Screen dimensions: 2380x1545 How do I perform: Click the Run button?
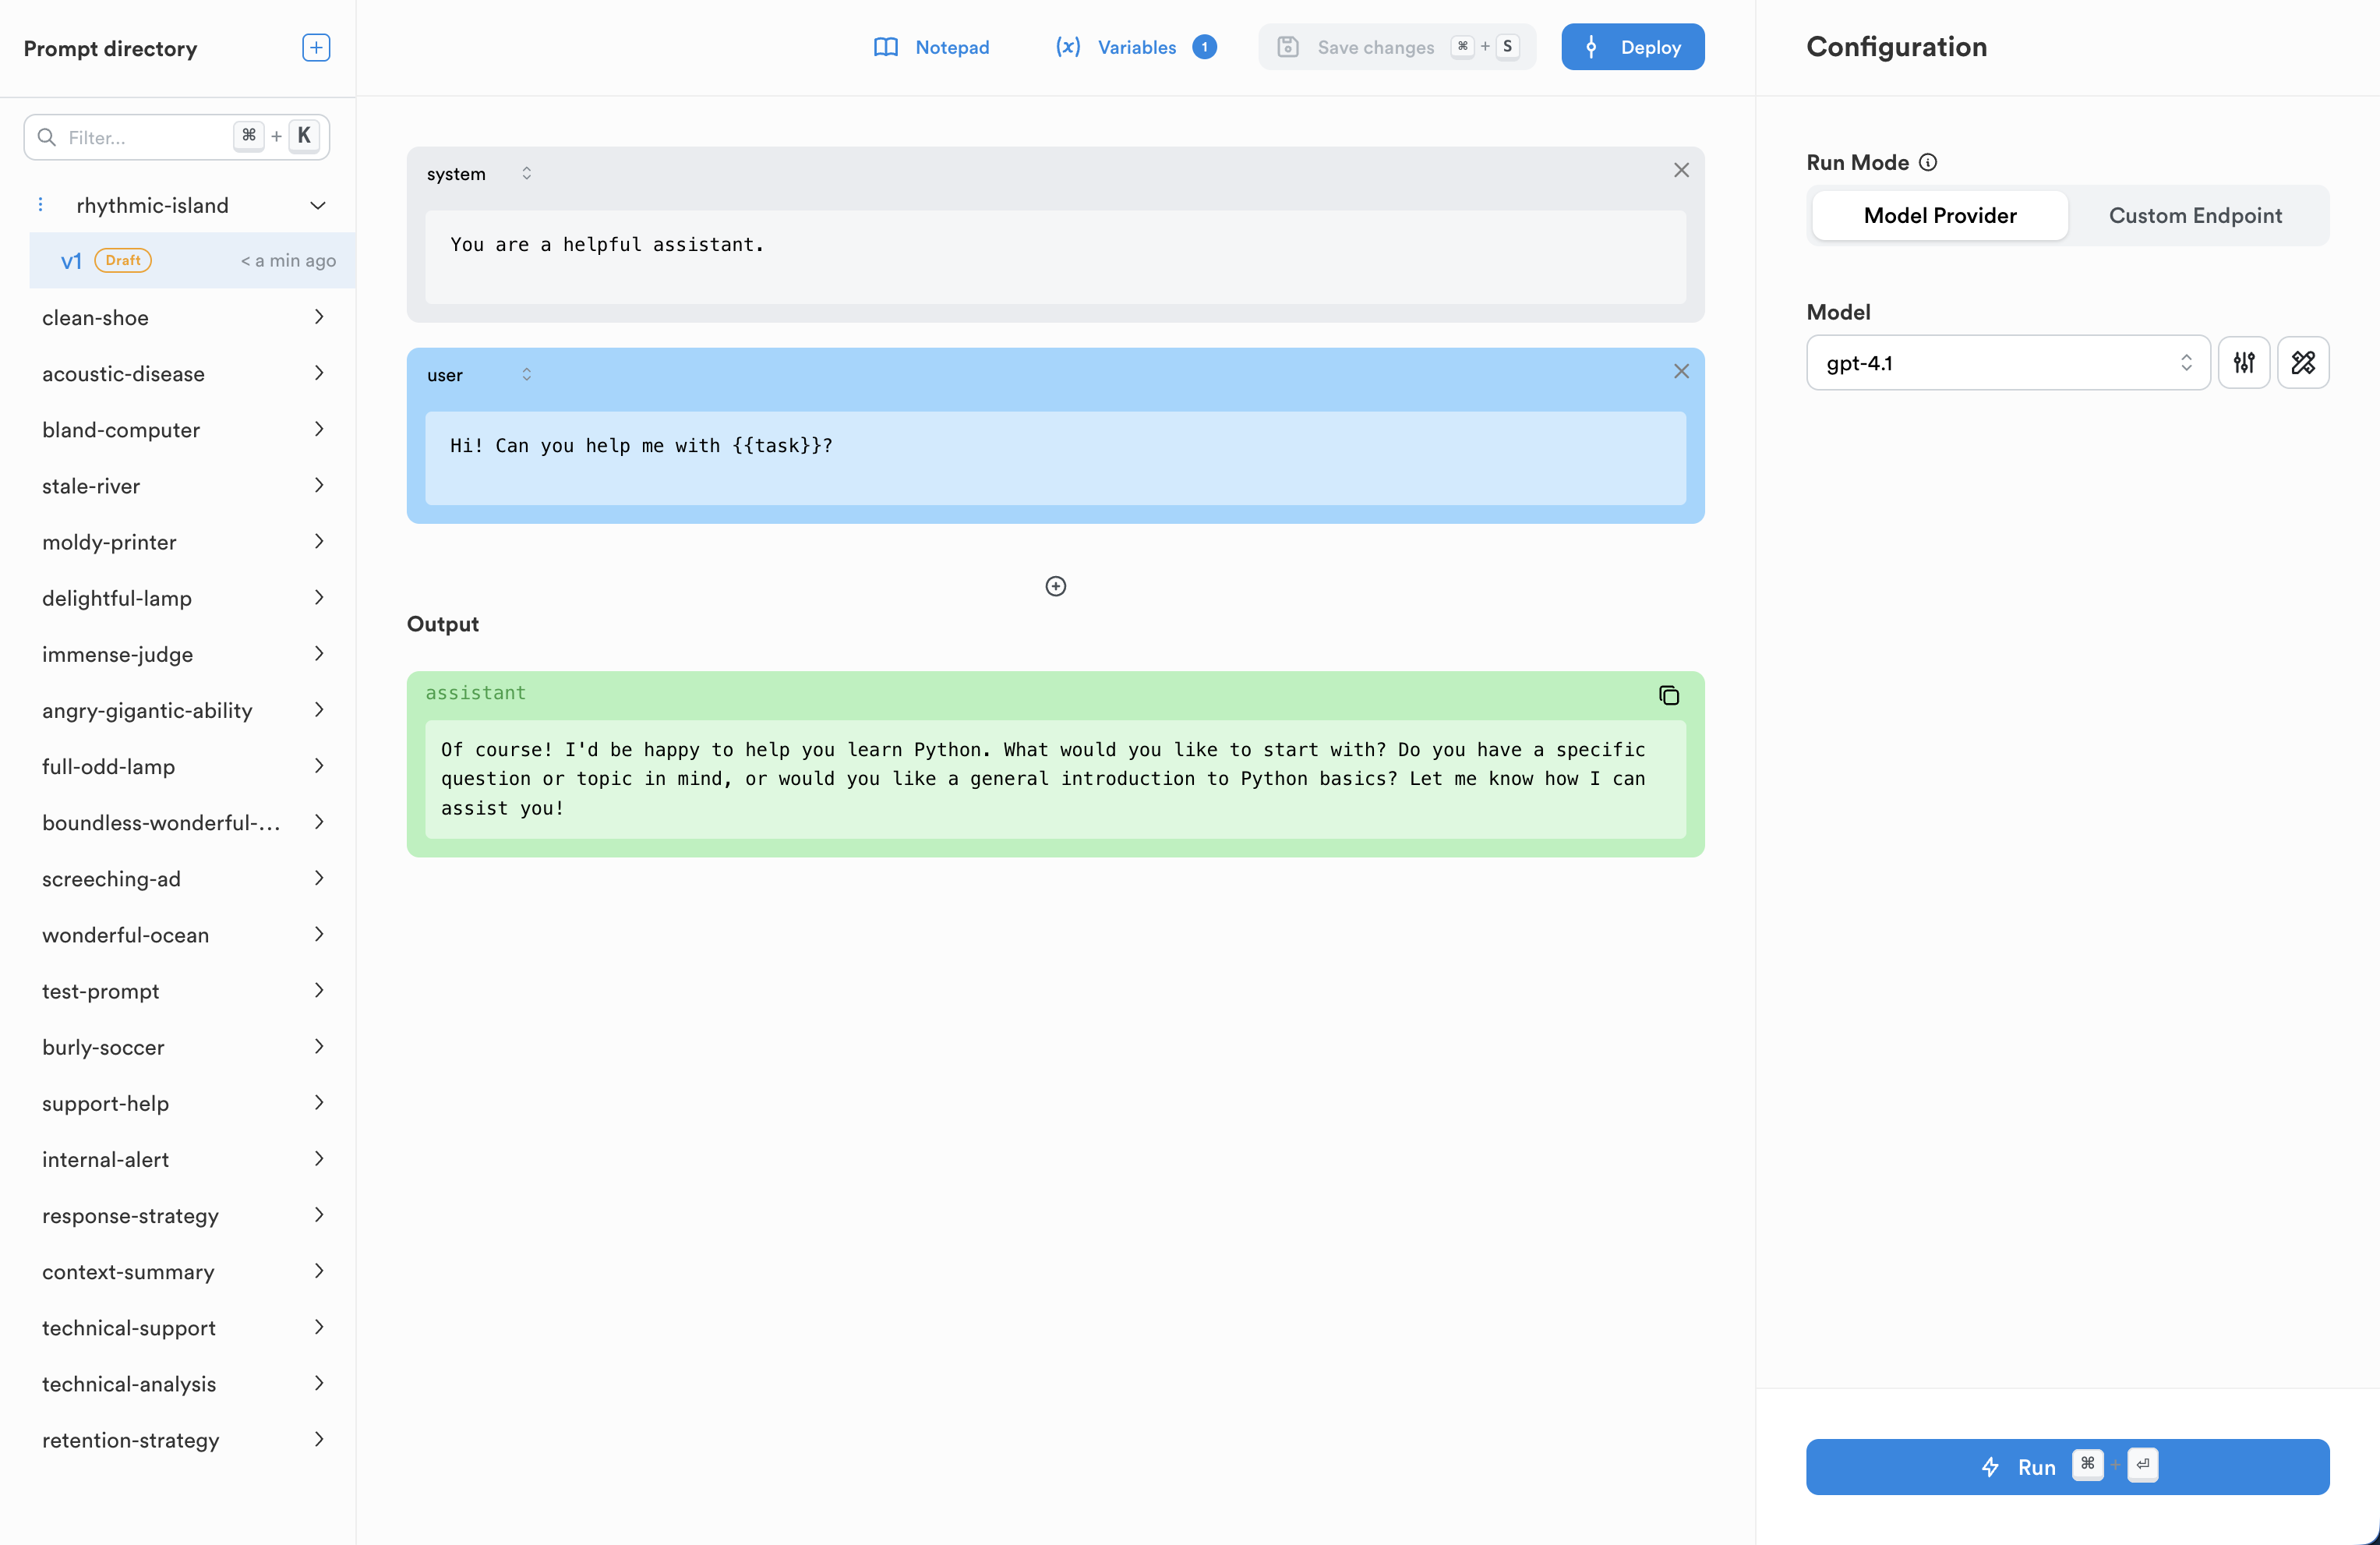click(x=2067, y=1466)
